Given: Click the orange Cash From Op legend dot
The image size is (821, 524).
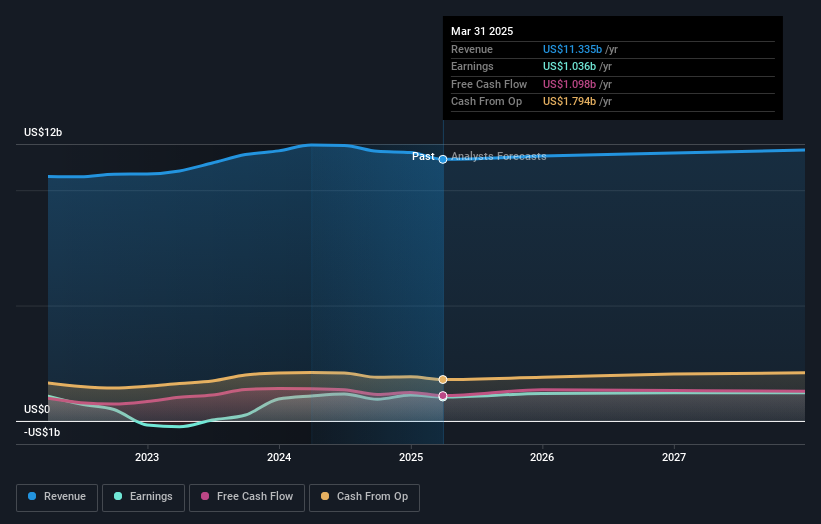Looking at the screenshot, I should click(x=325, y=496).
